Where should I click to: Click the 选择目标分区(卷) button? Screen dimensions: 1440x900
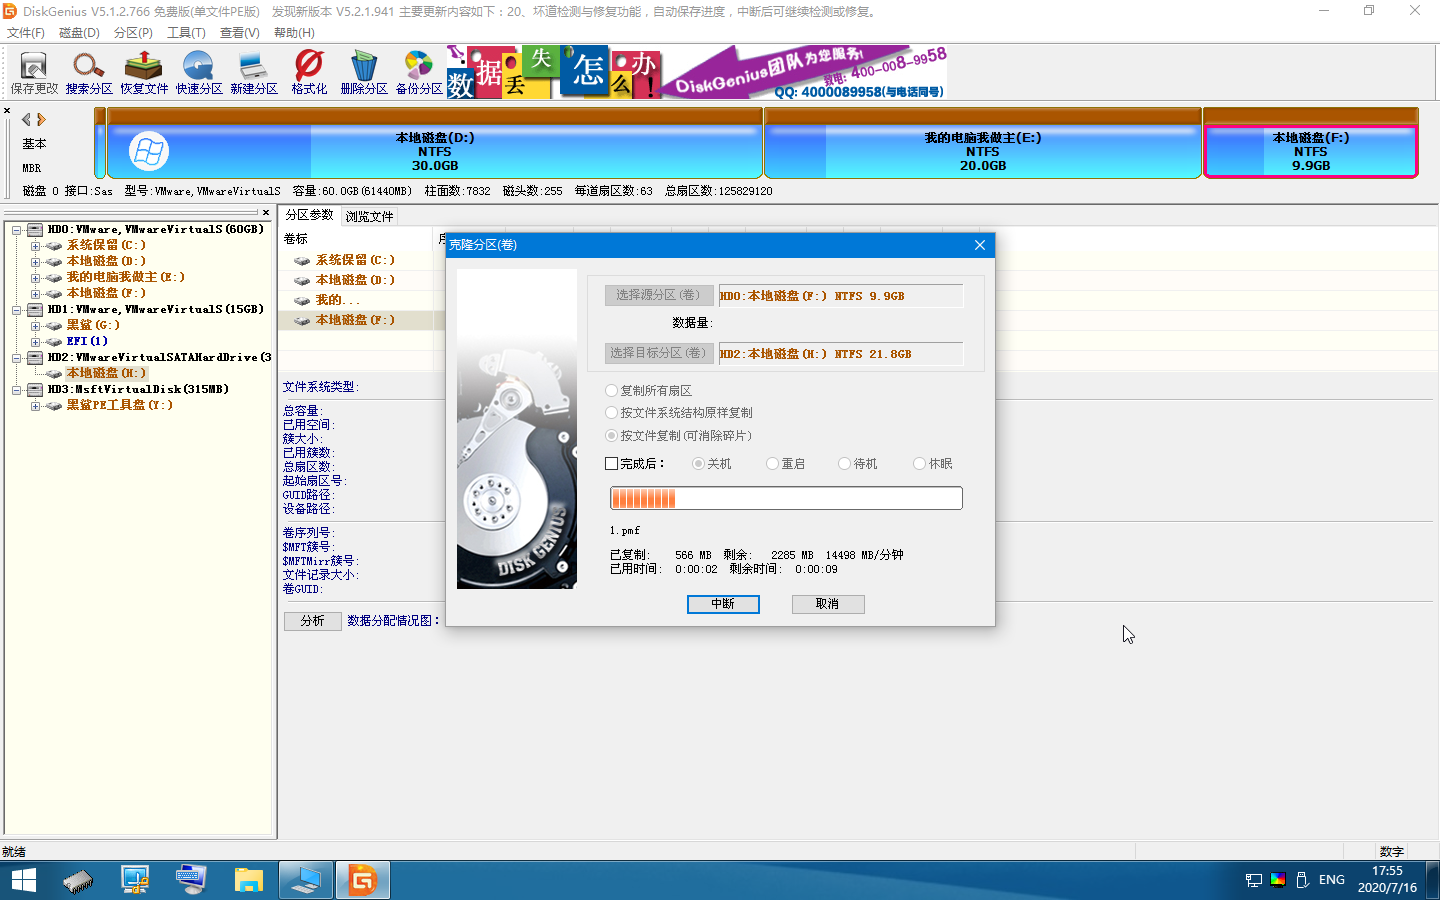(x=659, y=353)
